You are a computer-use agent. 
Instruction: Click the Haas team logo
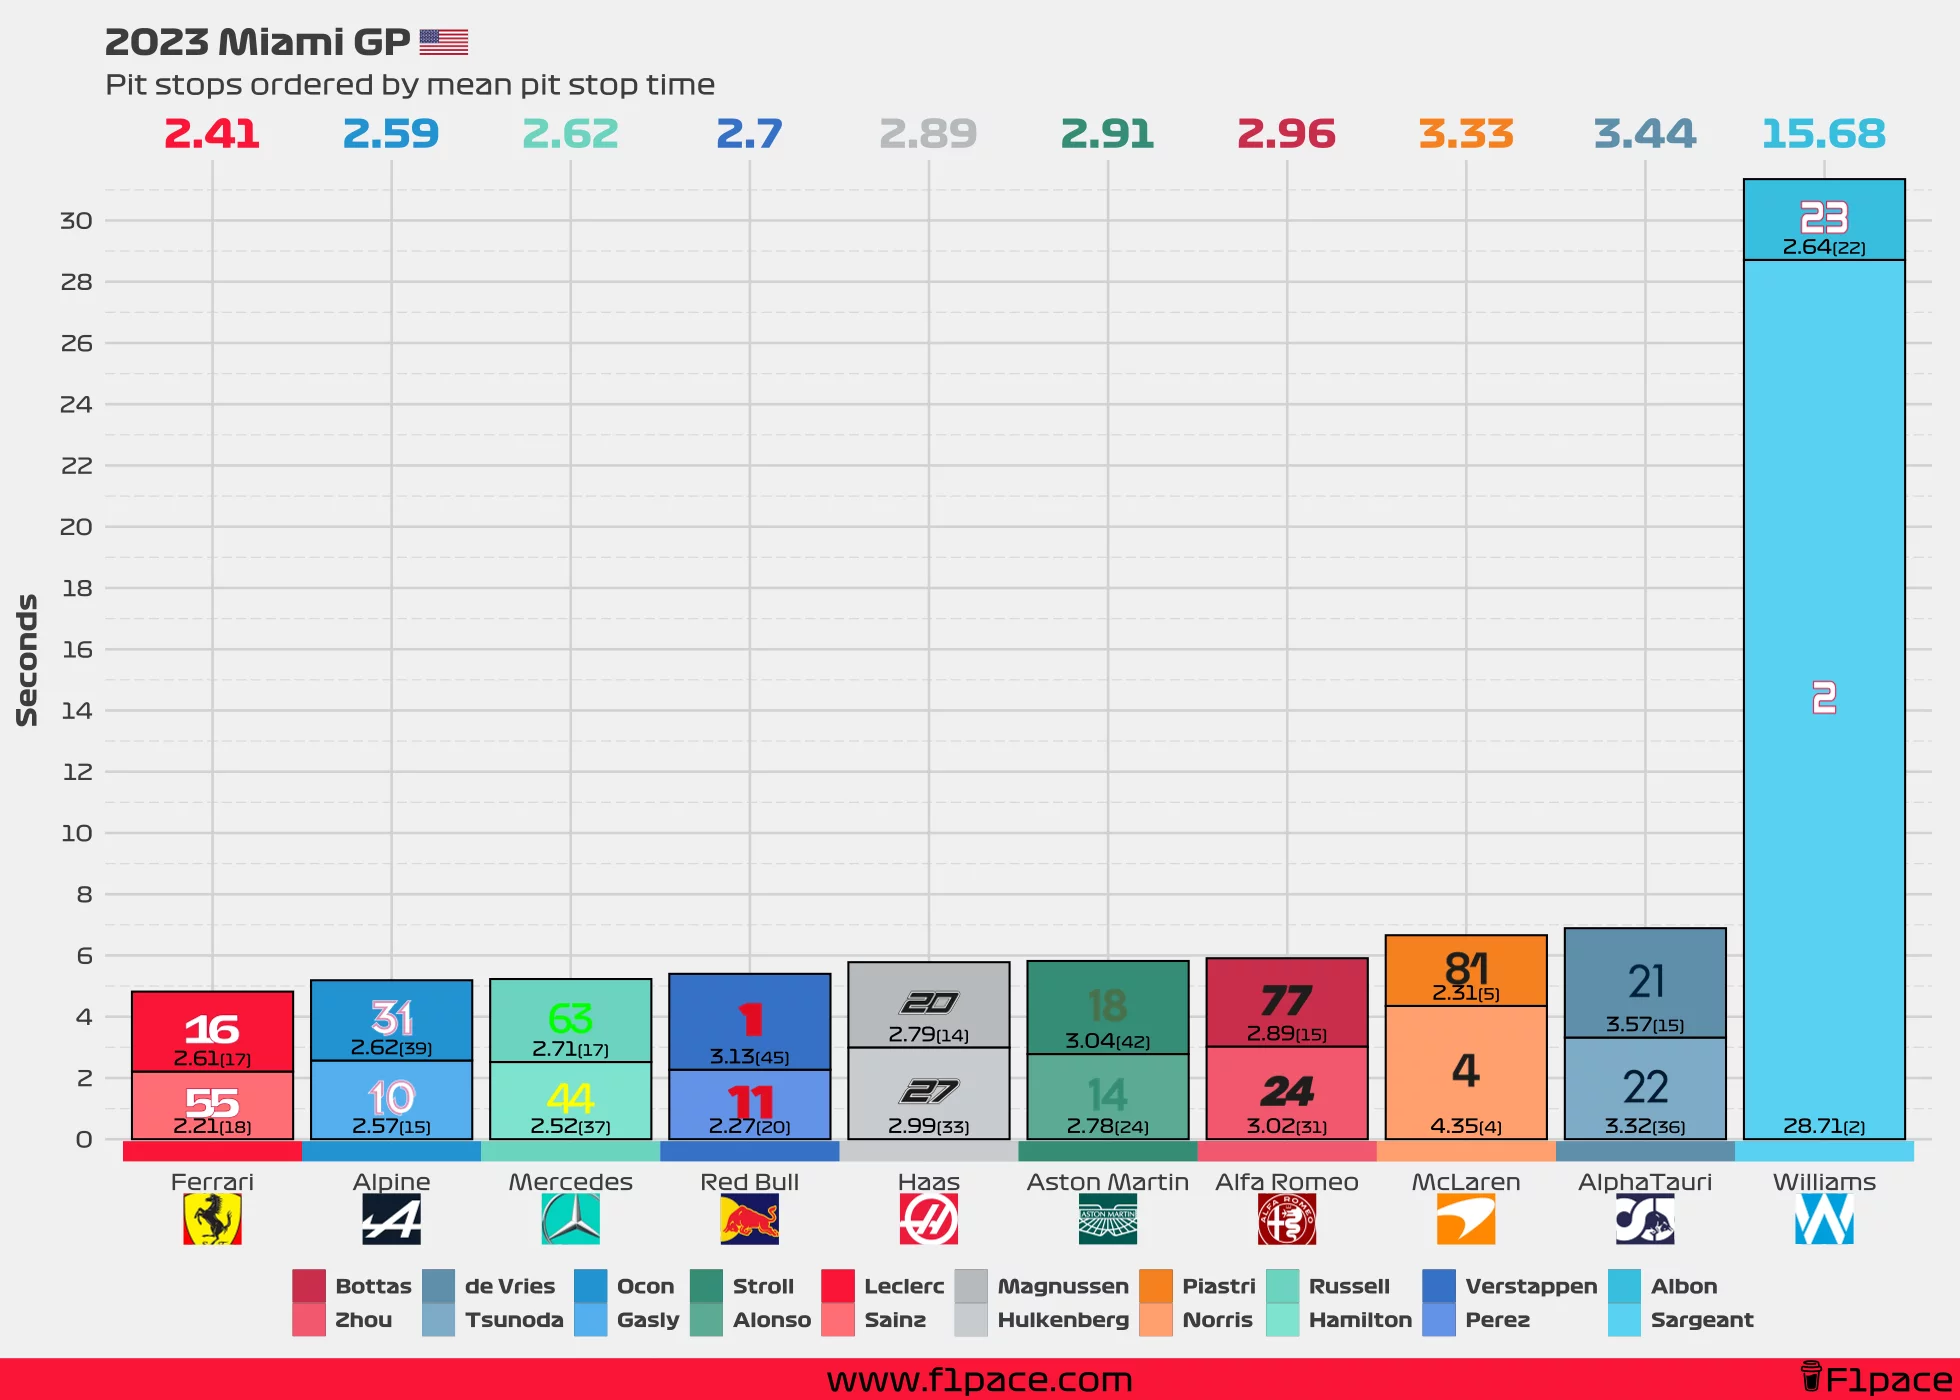tap(928, 1220)
